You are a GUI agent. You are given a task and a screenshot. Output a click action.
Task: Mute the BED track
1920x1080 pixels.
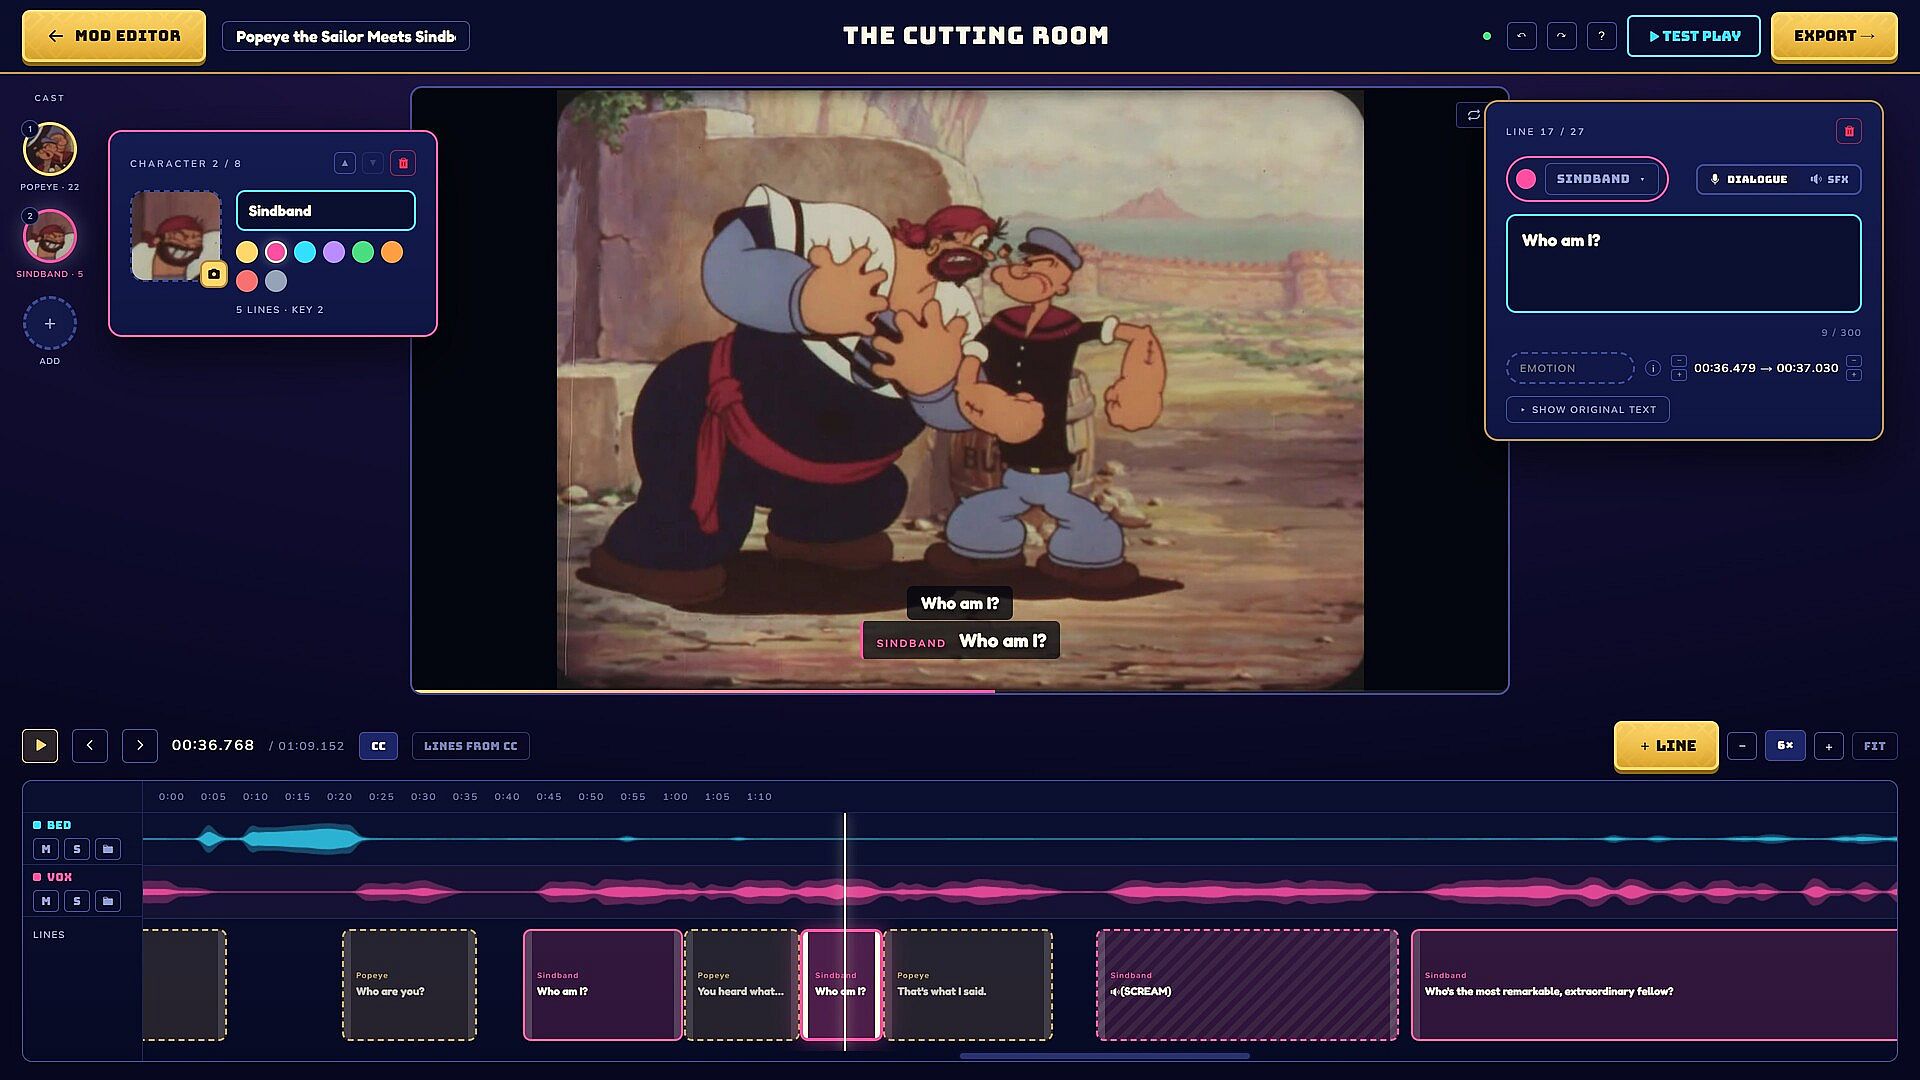click(46, 849)
